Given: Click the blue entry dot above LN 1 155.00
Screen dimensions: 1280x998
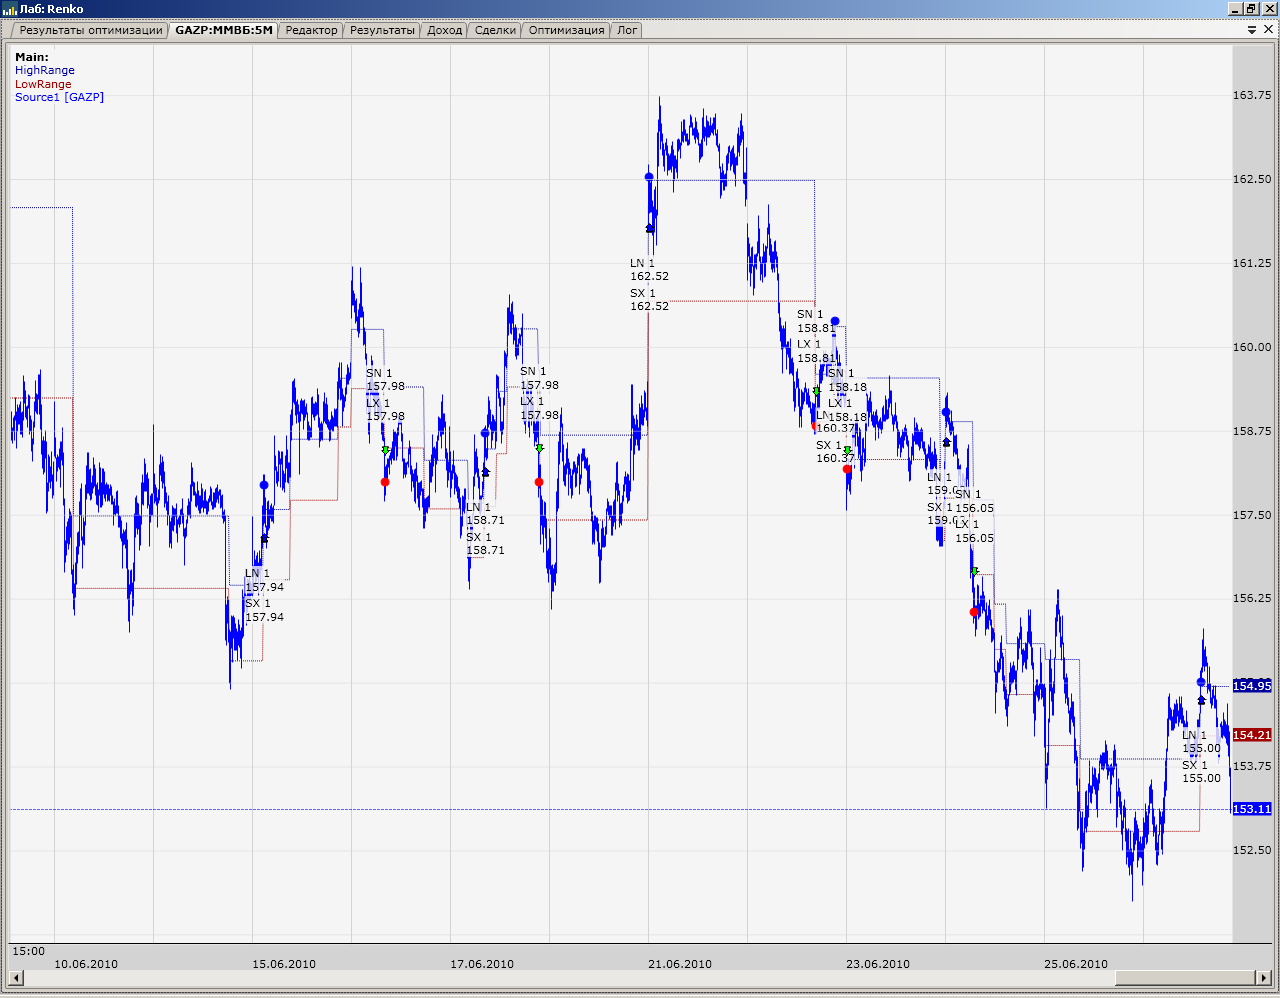Looking at the screenshot, I should [x=1201, y=682].
